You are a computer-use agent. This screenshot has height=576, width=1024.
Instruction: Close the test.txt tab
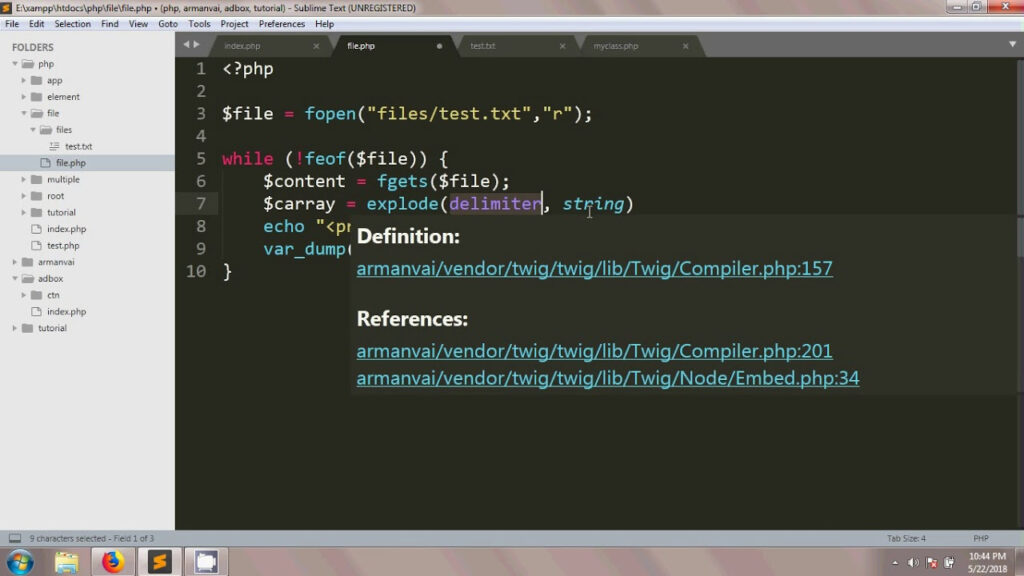click(x=562, y=46)
